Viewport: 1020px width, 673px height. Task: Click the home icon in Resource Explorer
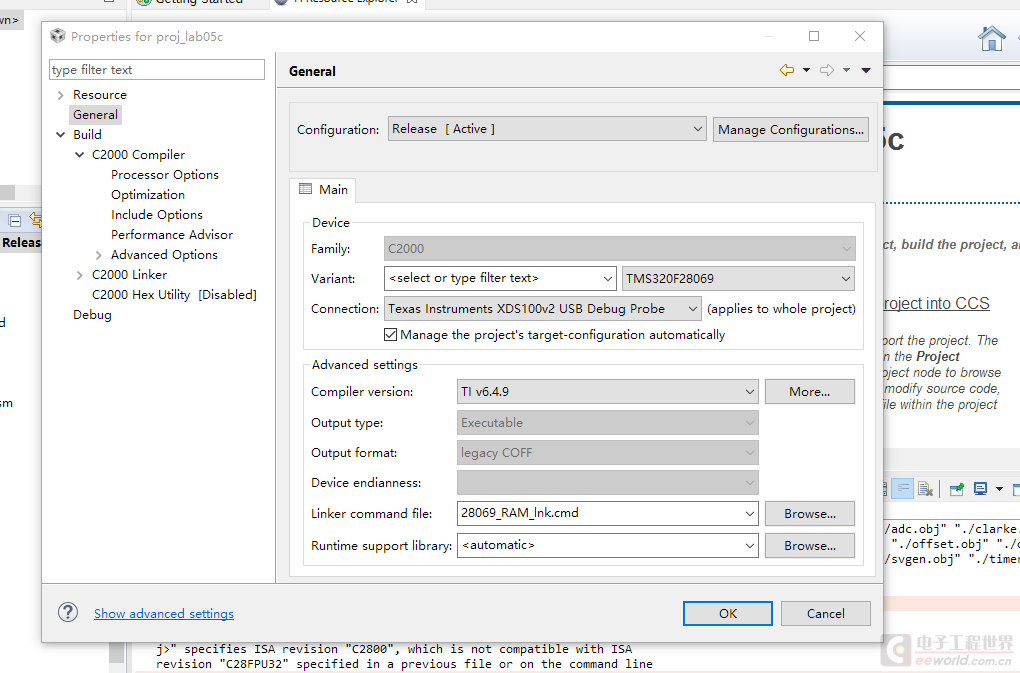tap(991, 38)
